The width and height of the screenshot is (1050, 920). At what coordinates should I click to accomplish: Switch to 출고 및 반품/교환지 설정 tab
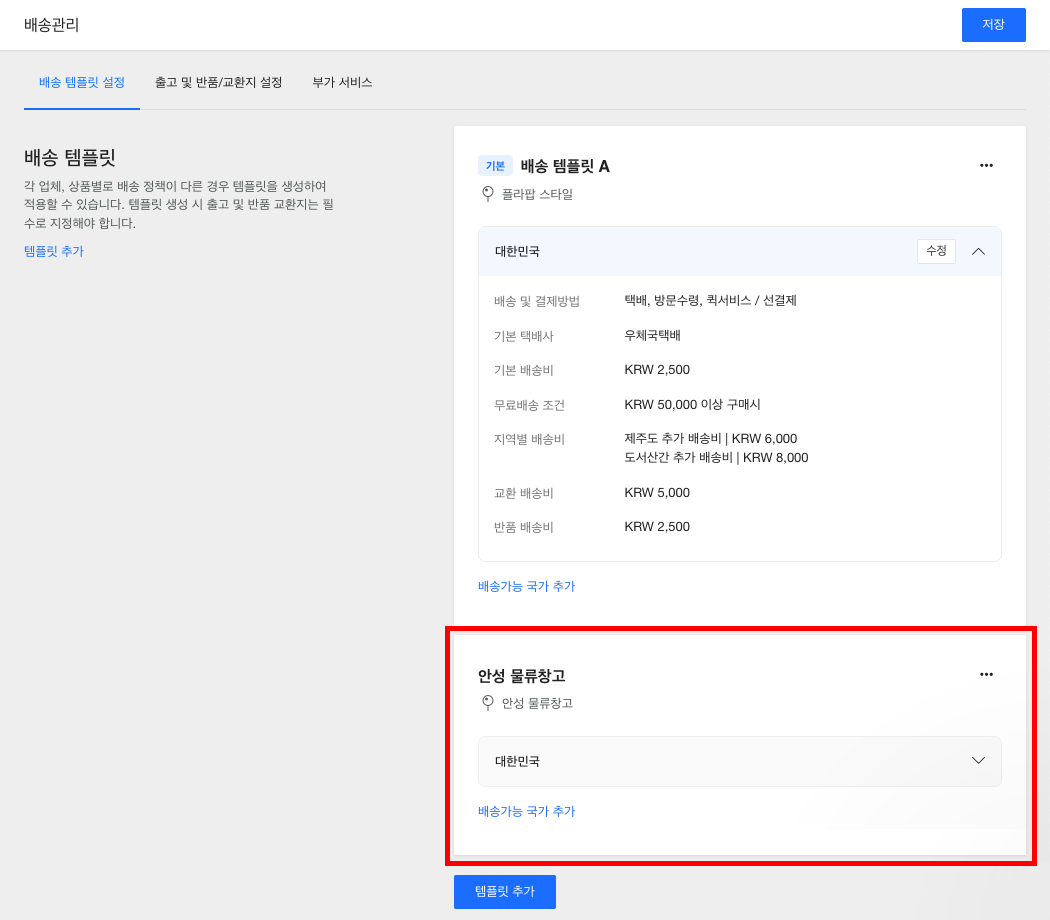click(218, 82)
